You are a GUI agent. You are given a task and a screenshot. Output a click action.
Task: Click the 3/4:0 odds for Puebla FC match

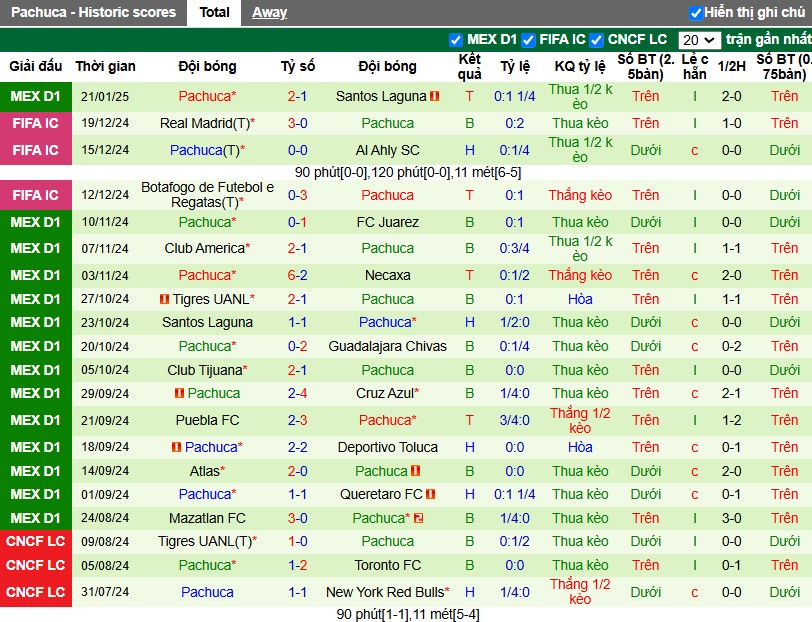514,420
